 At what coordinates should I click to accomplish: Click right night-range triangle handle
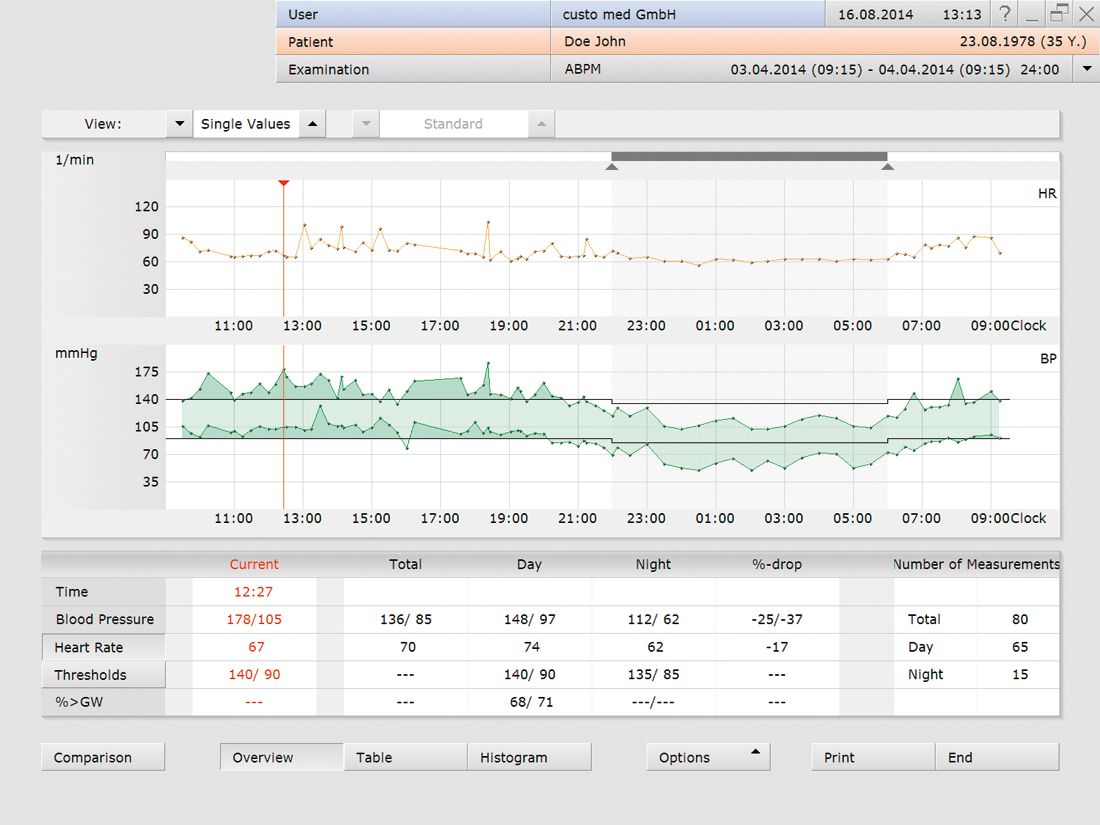tap(887, 167)
